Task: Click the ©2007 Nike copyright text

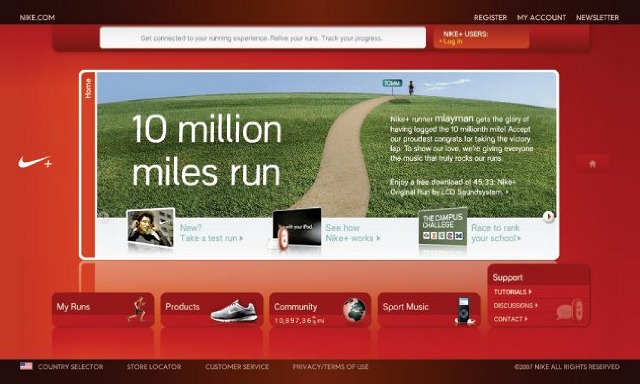Action: coord(567,366)
